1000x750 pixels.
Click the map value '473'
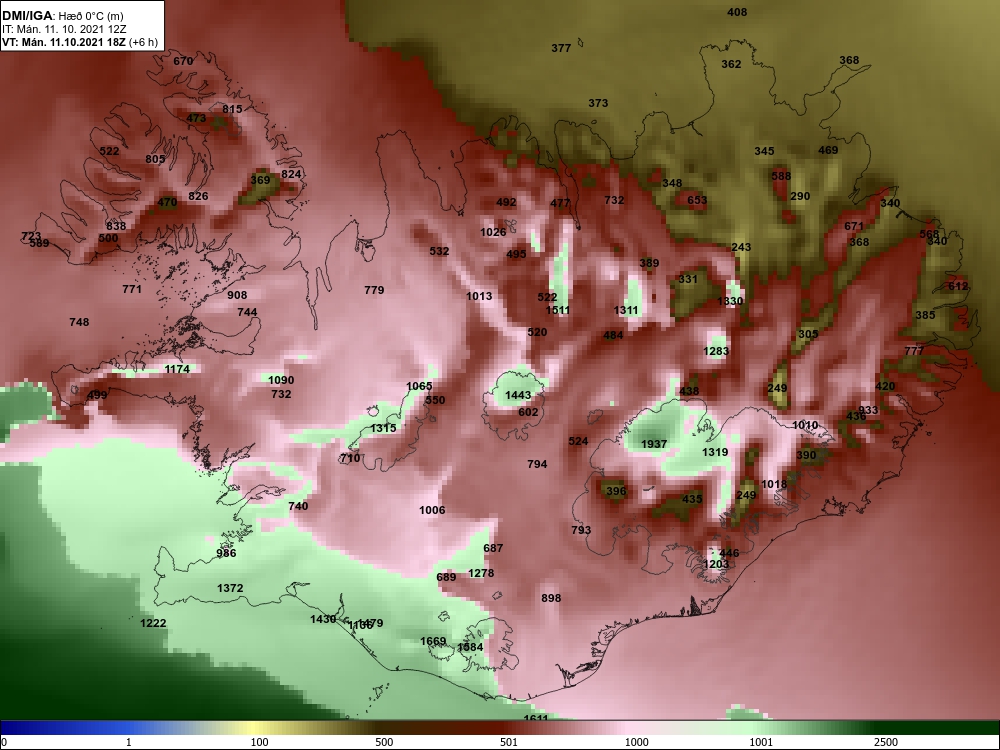pyautogui.click(x=196, y=119)
